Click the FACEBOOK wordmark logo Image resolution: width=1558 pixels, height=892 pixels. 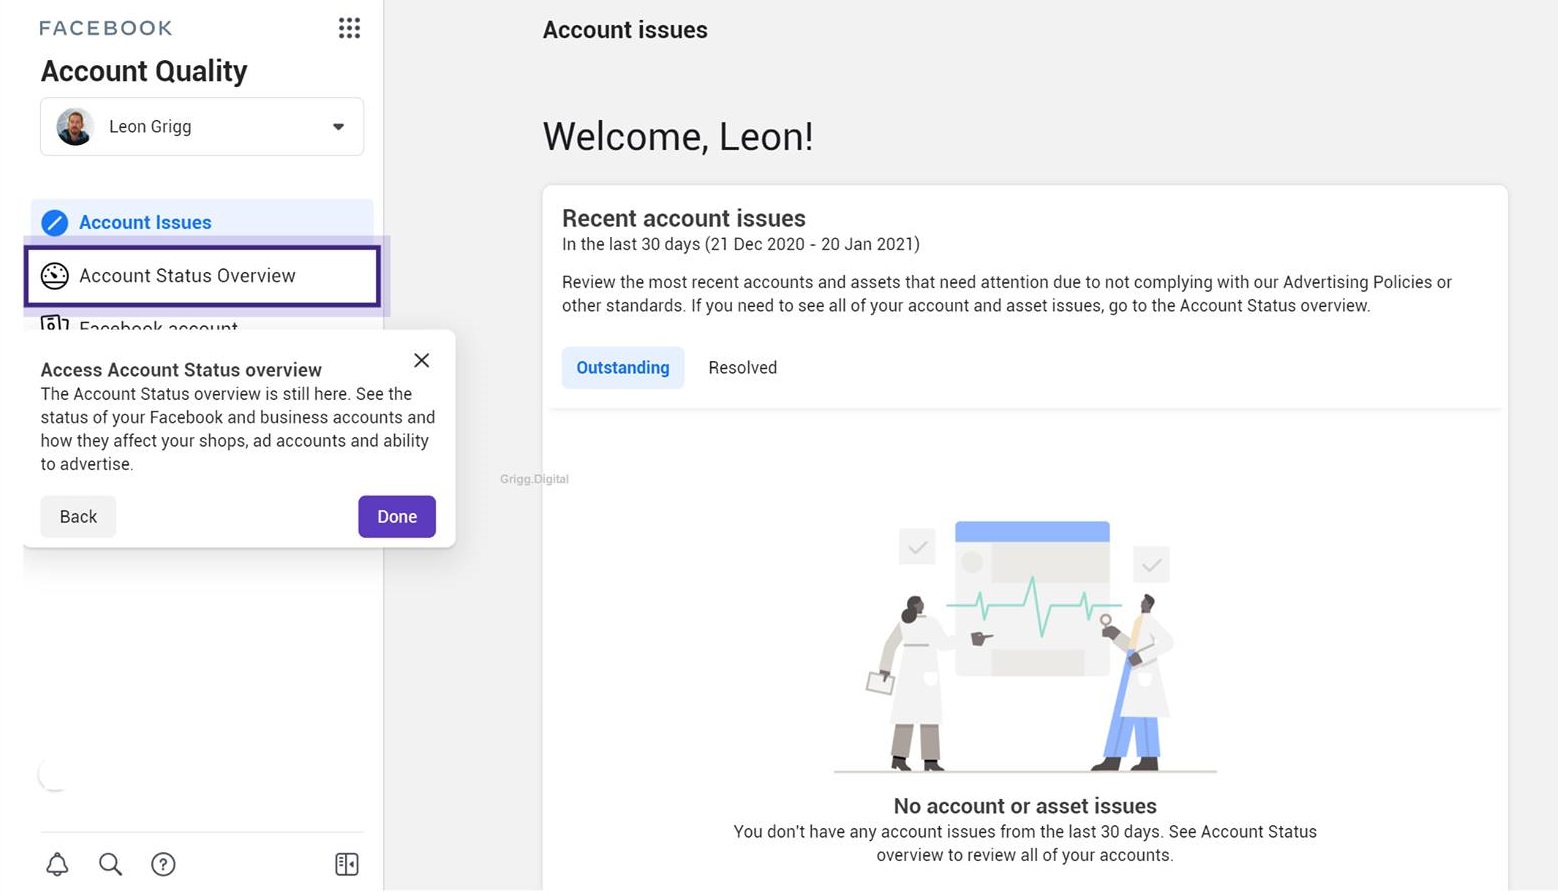click(105, 27)
